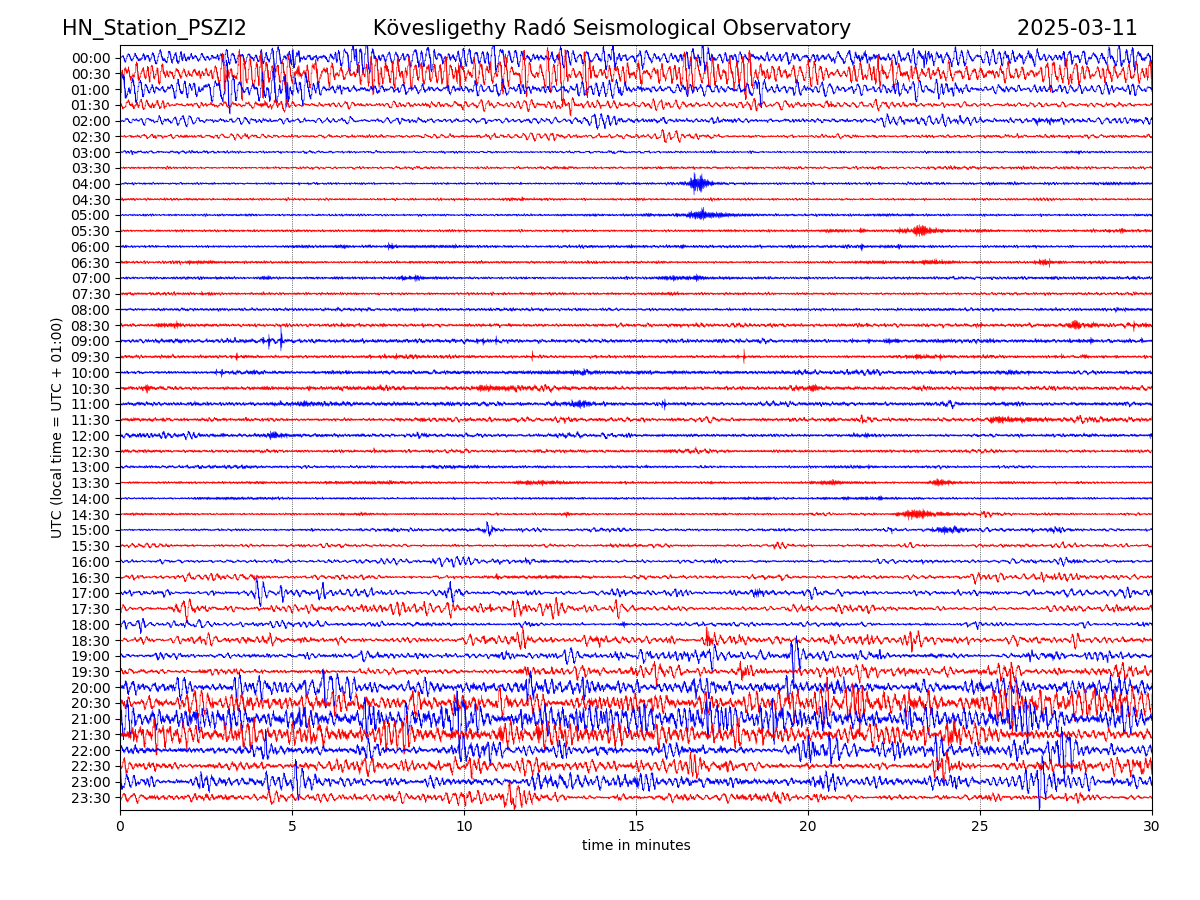Select the 14:30 row time label
Image resolution: width=1200 pixels, height=900 pixels.
click(x=91, y=515)
